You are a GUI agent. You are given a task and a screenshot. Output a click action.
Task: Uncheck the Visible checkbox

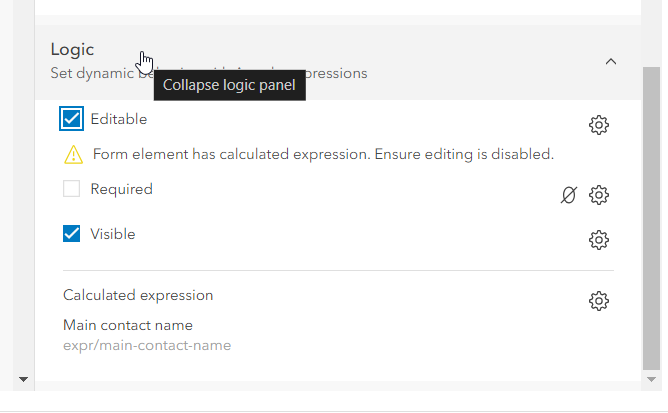(x=72, y=234)
